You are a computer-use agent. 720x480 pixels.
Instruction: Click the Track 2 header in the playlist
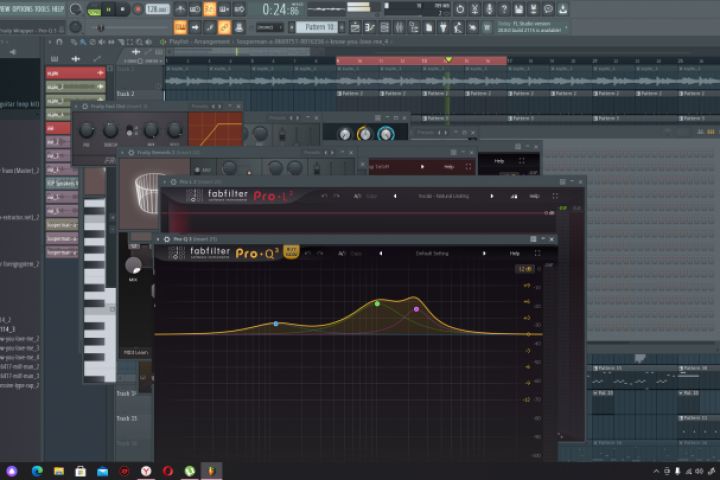126,94
